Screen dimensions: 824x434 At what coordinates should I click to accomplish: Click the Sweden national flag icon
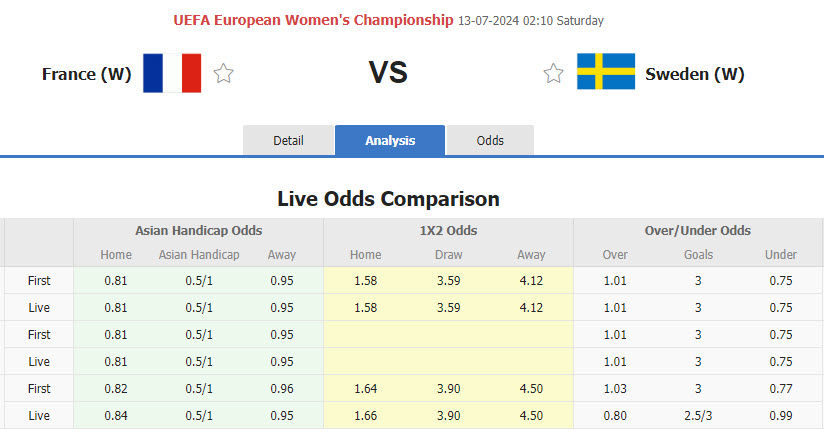(605, 73)
